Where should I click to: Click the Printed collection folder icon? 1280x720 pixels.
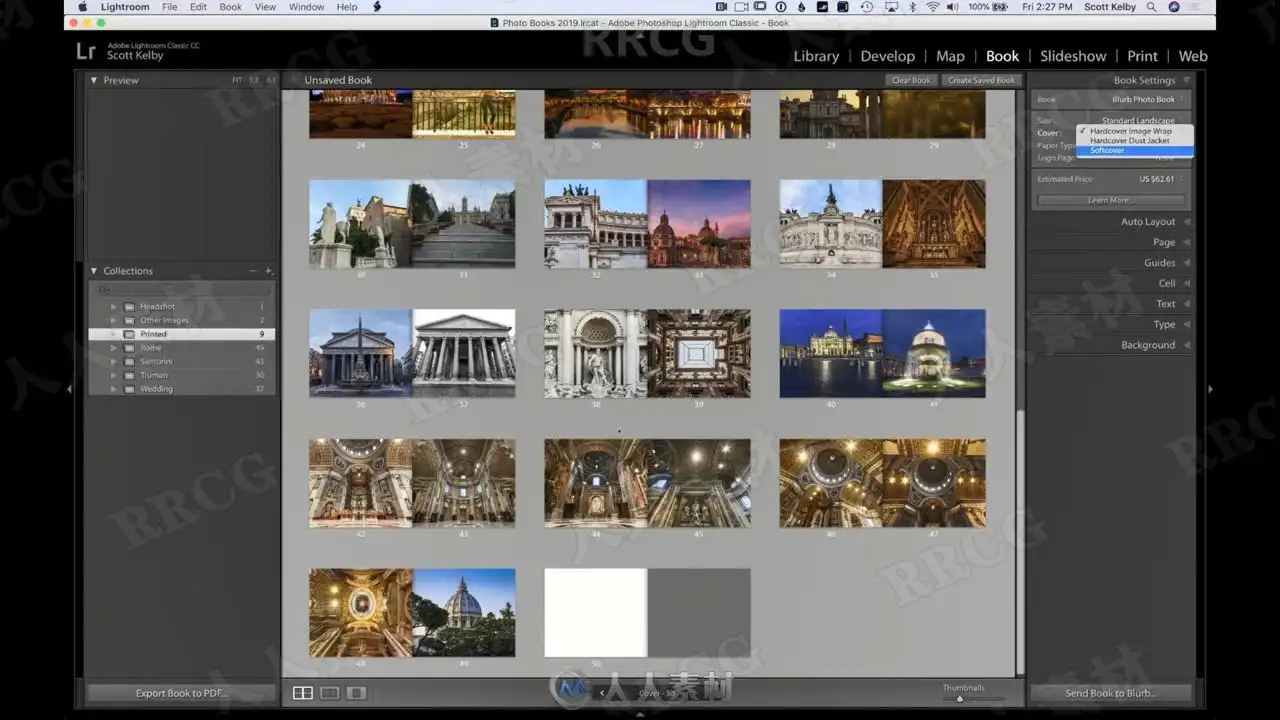[x=130, y=334]
